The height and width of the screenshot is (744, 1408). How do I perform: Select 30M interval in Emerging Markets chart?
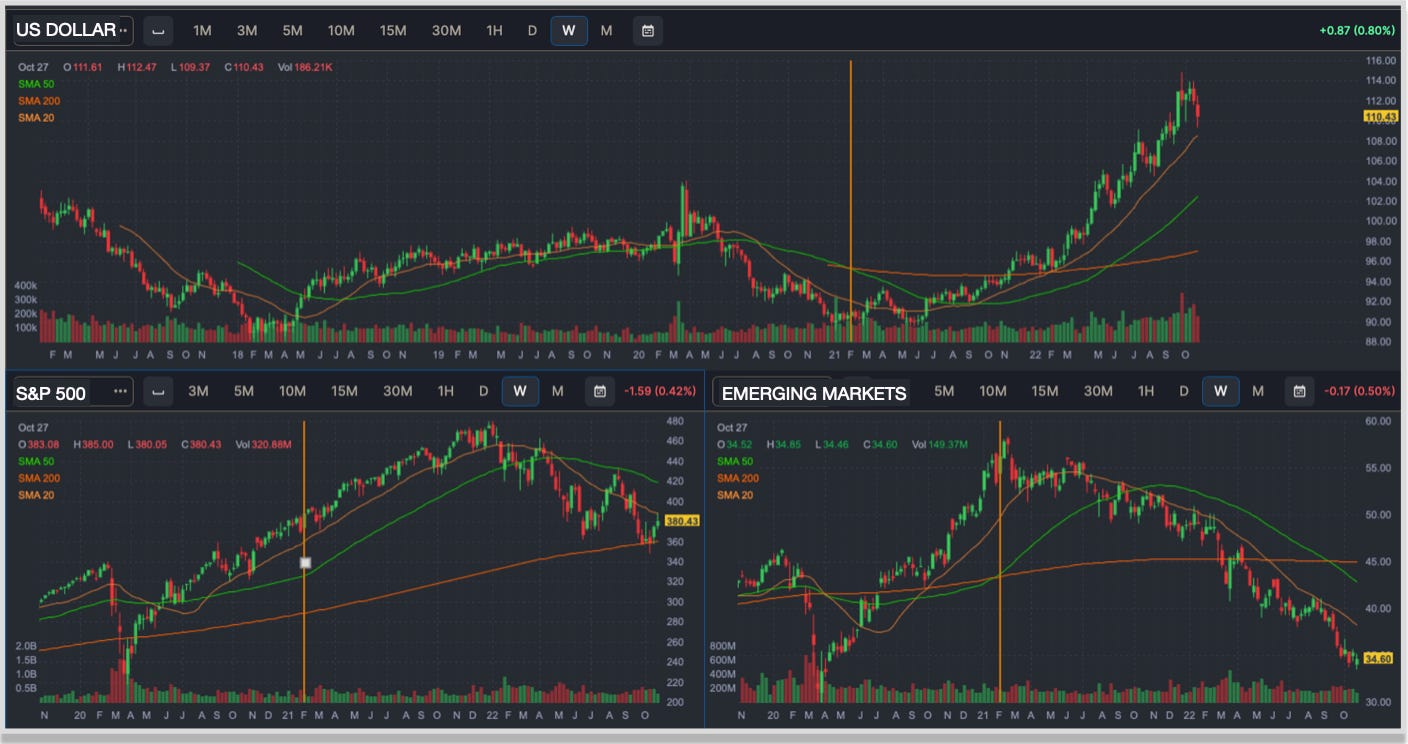[x=1098, y=391]
